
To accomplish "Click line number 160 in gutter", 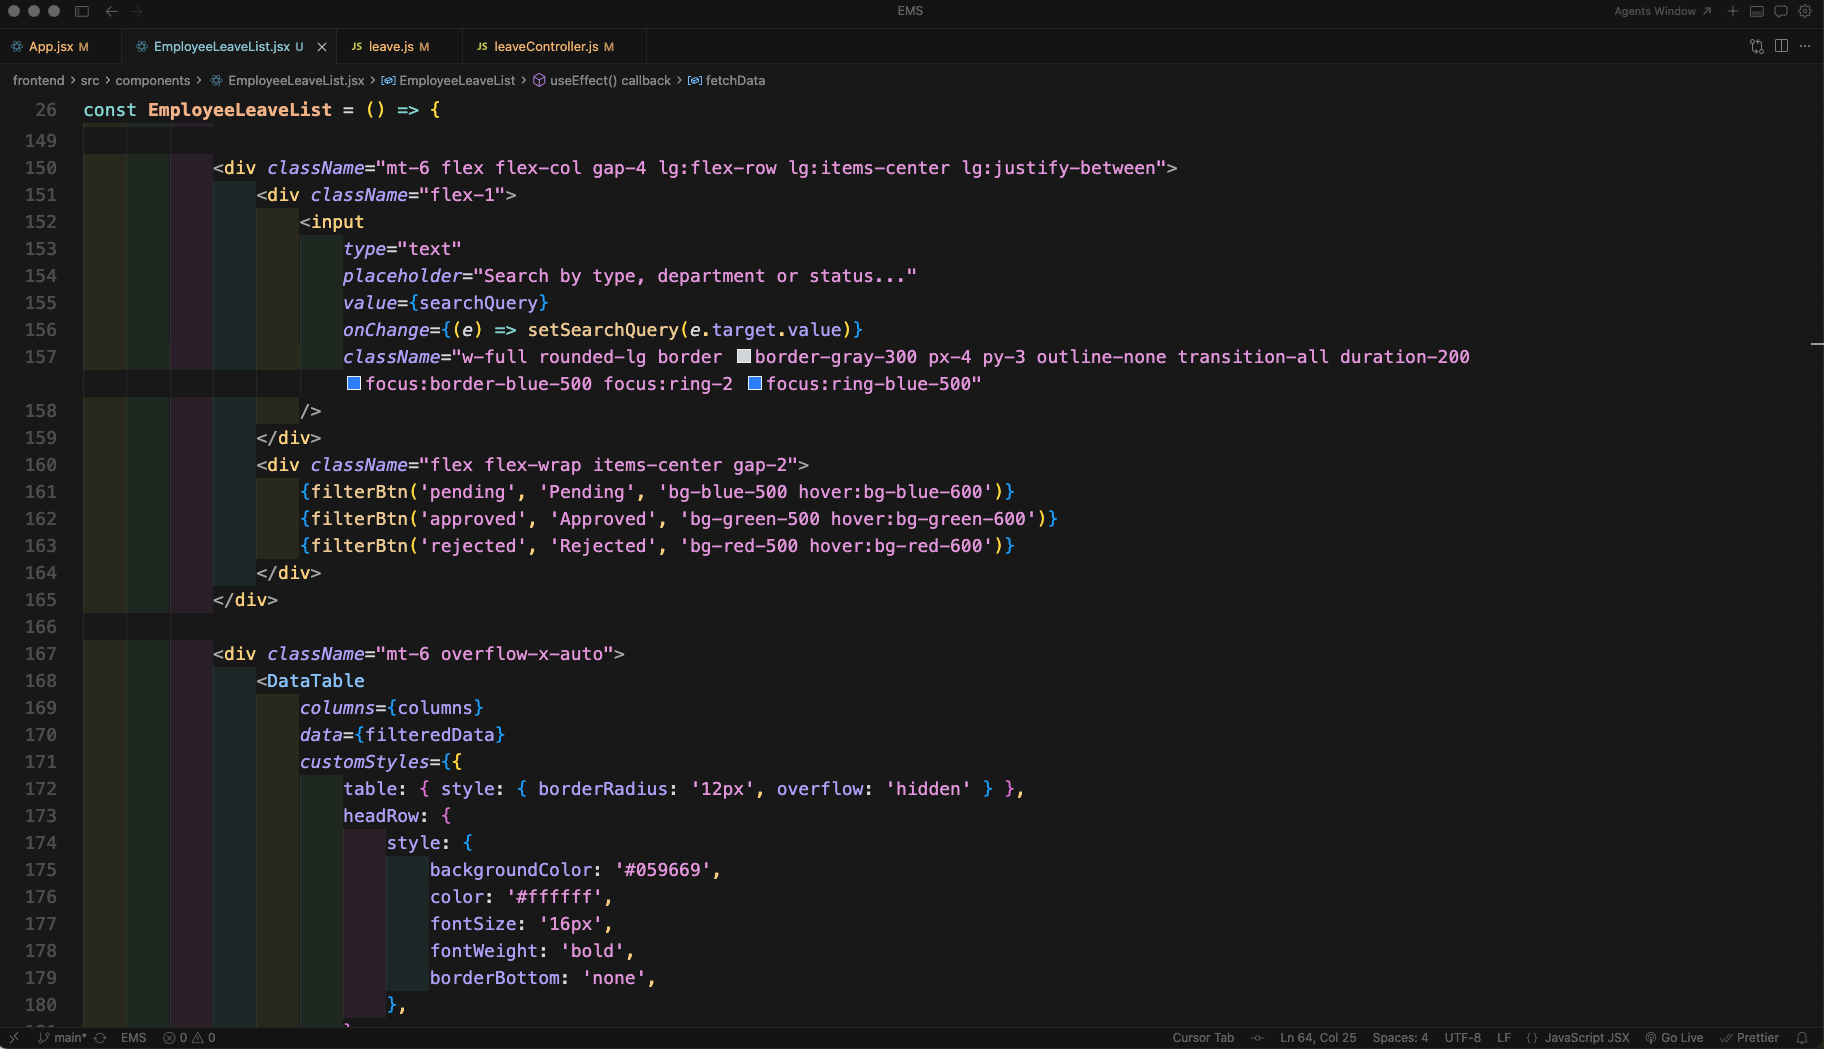I will click(40, 465).
